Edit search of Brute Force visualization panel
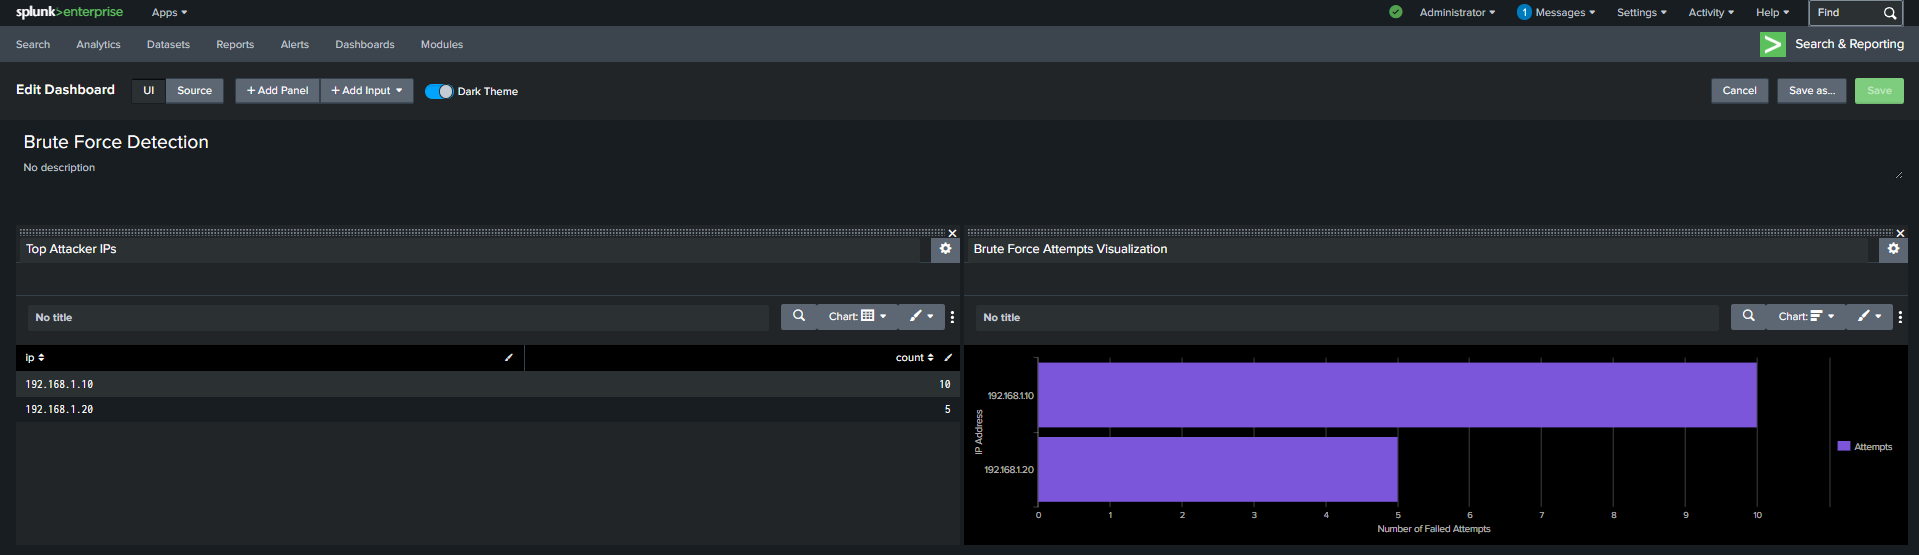Viewport: 1919px width, 555px height. pyautogui.click(x=1748, y=316)
